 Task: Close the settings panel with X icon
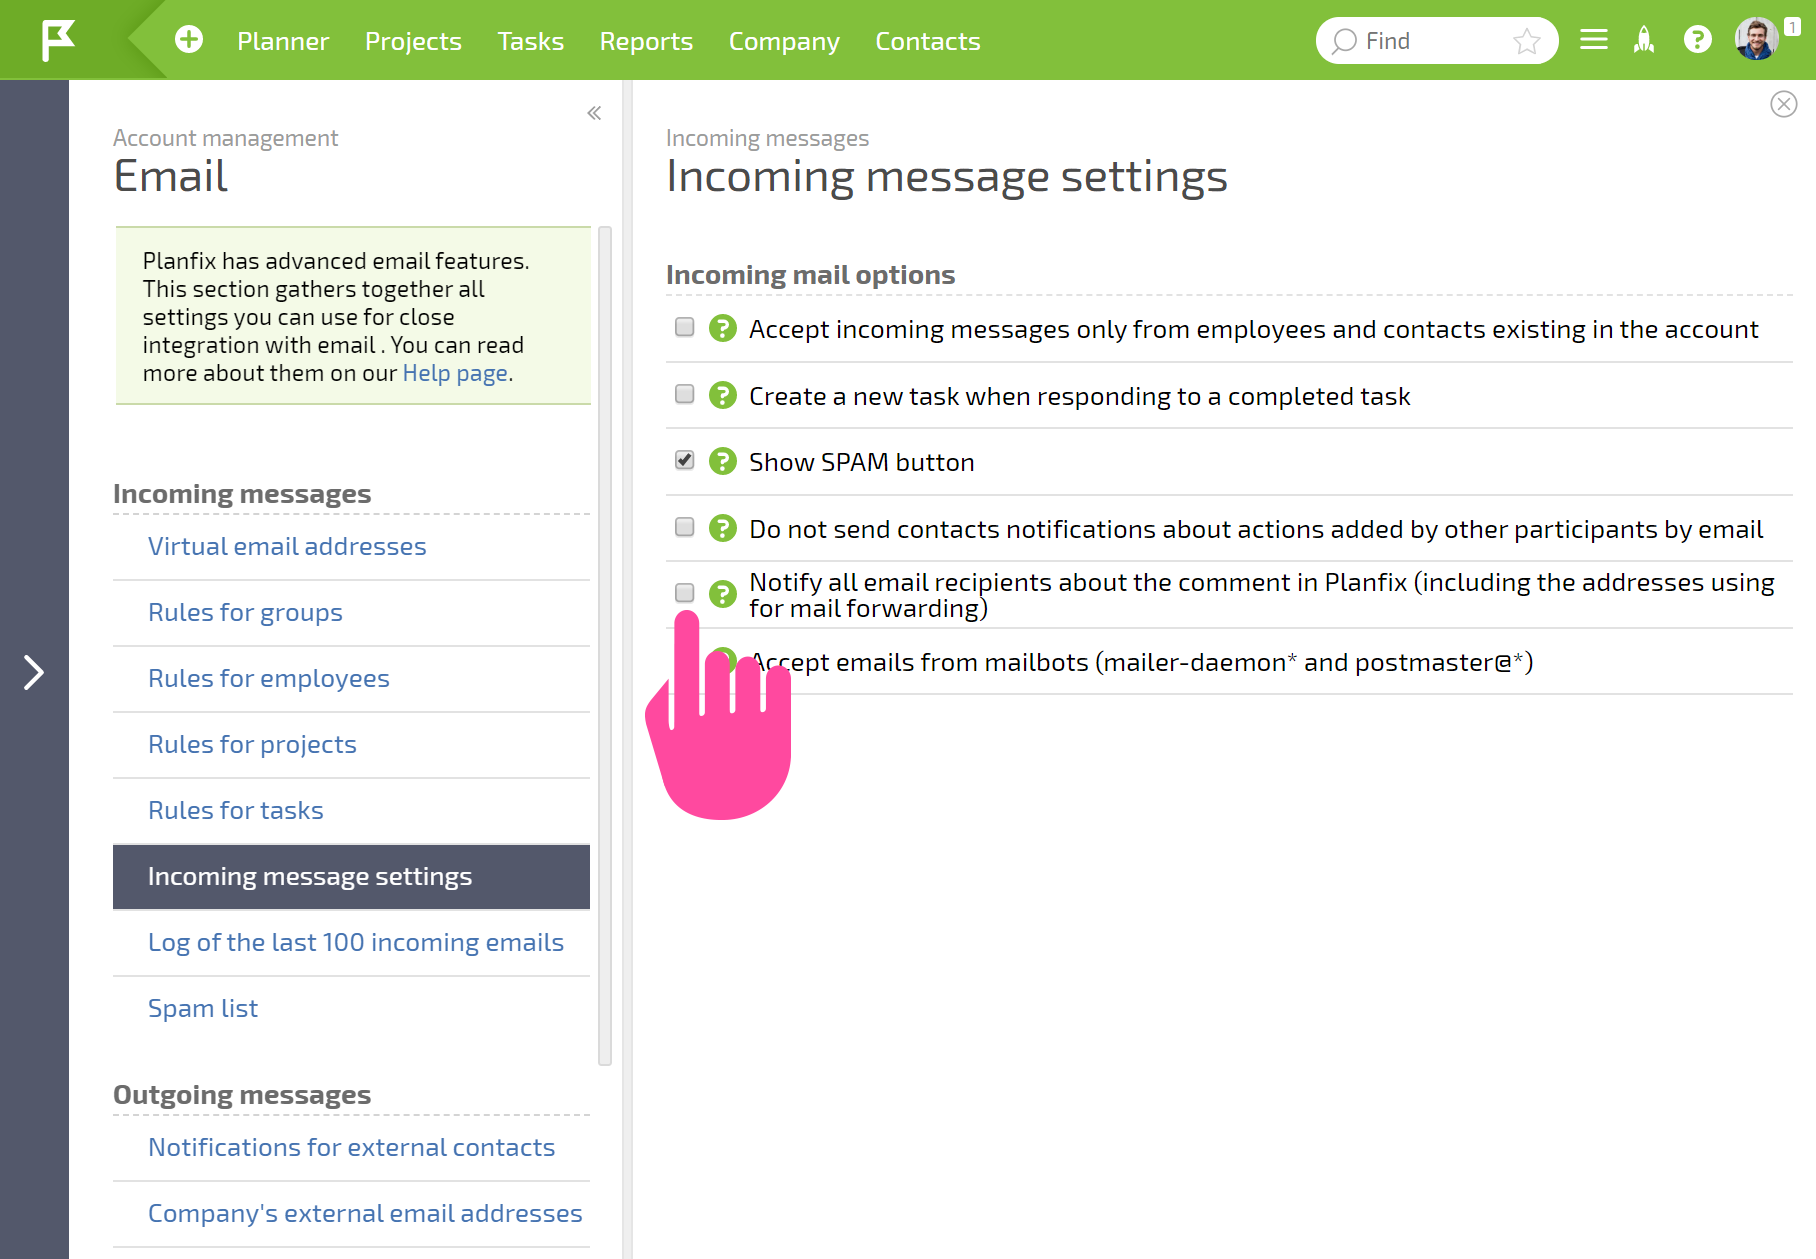(x=1784, y=104)
